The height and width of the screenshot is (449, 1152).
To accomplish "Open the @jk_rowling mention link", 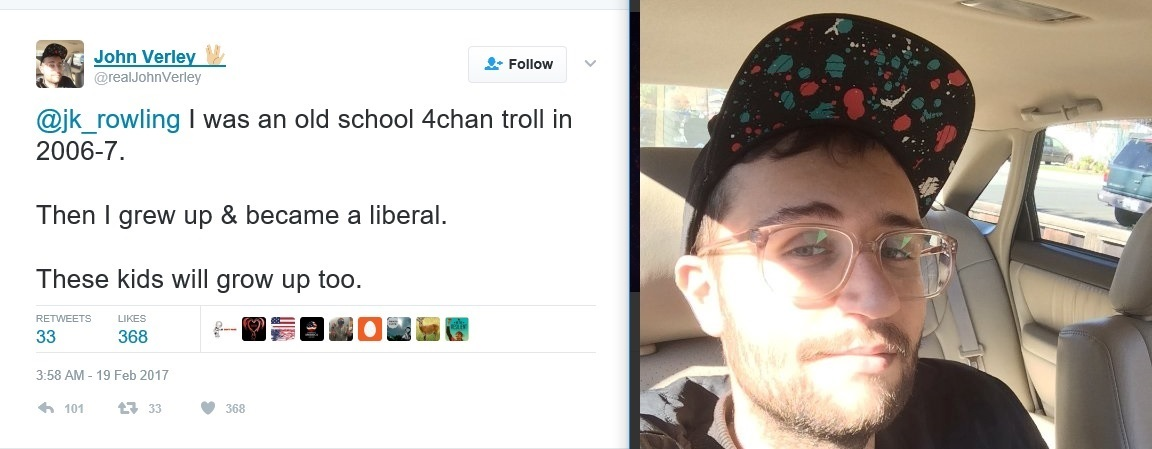I will click(108, 119).
